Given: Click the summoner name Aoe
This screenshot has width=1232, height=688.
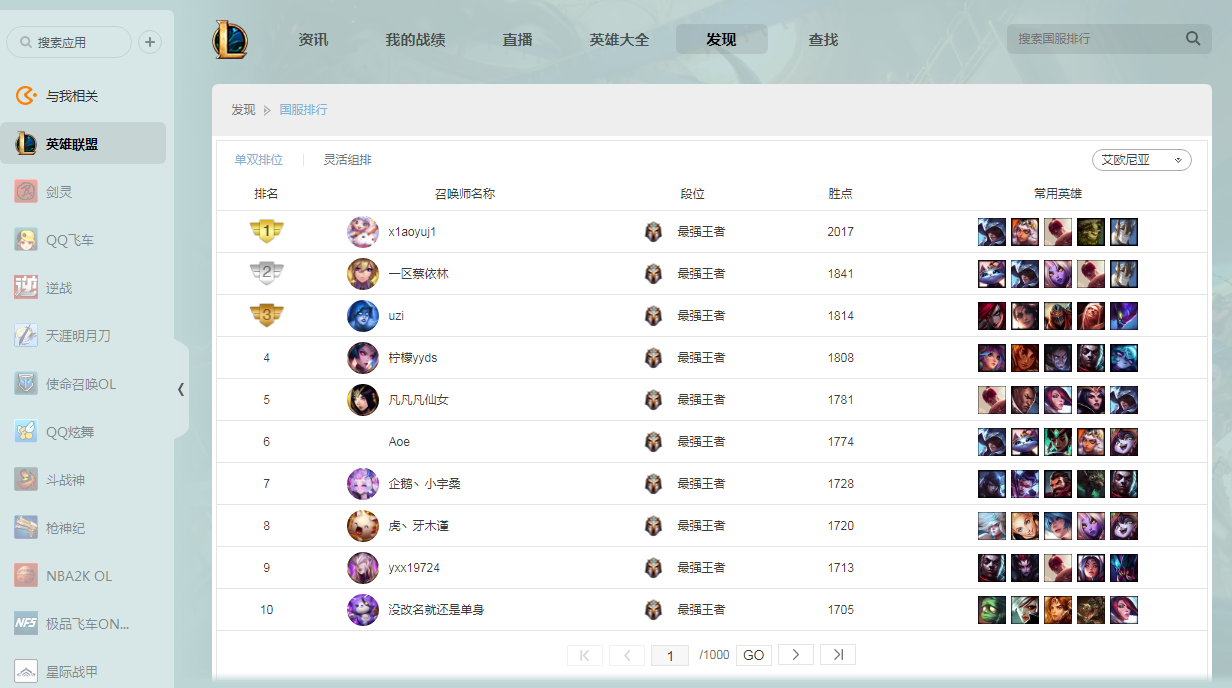Looking at the screenshot, I should (x=399, y=442).
